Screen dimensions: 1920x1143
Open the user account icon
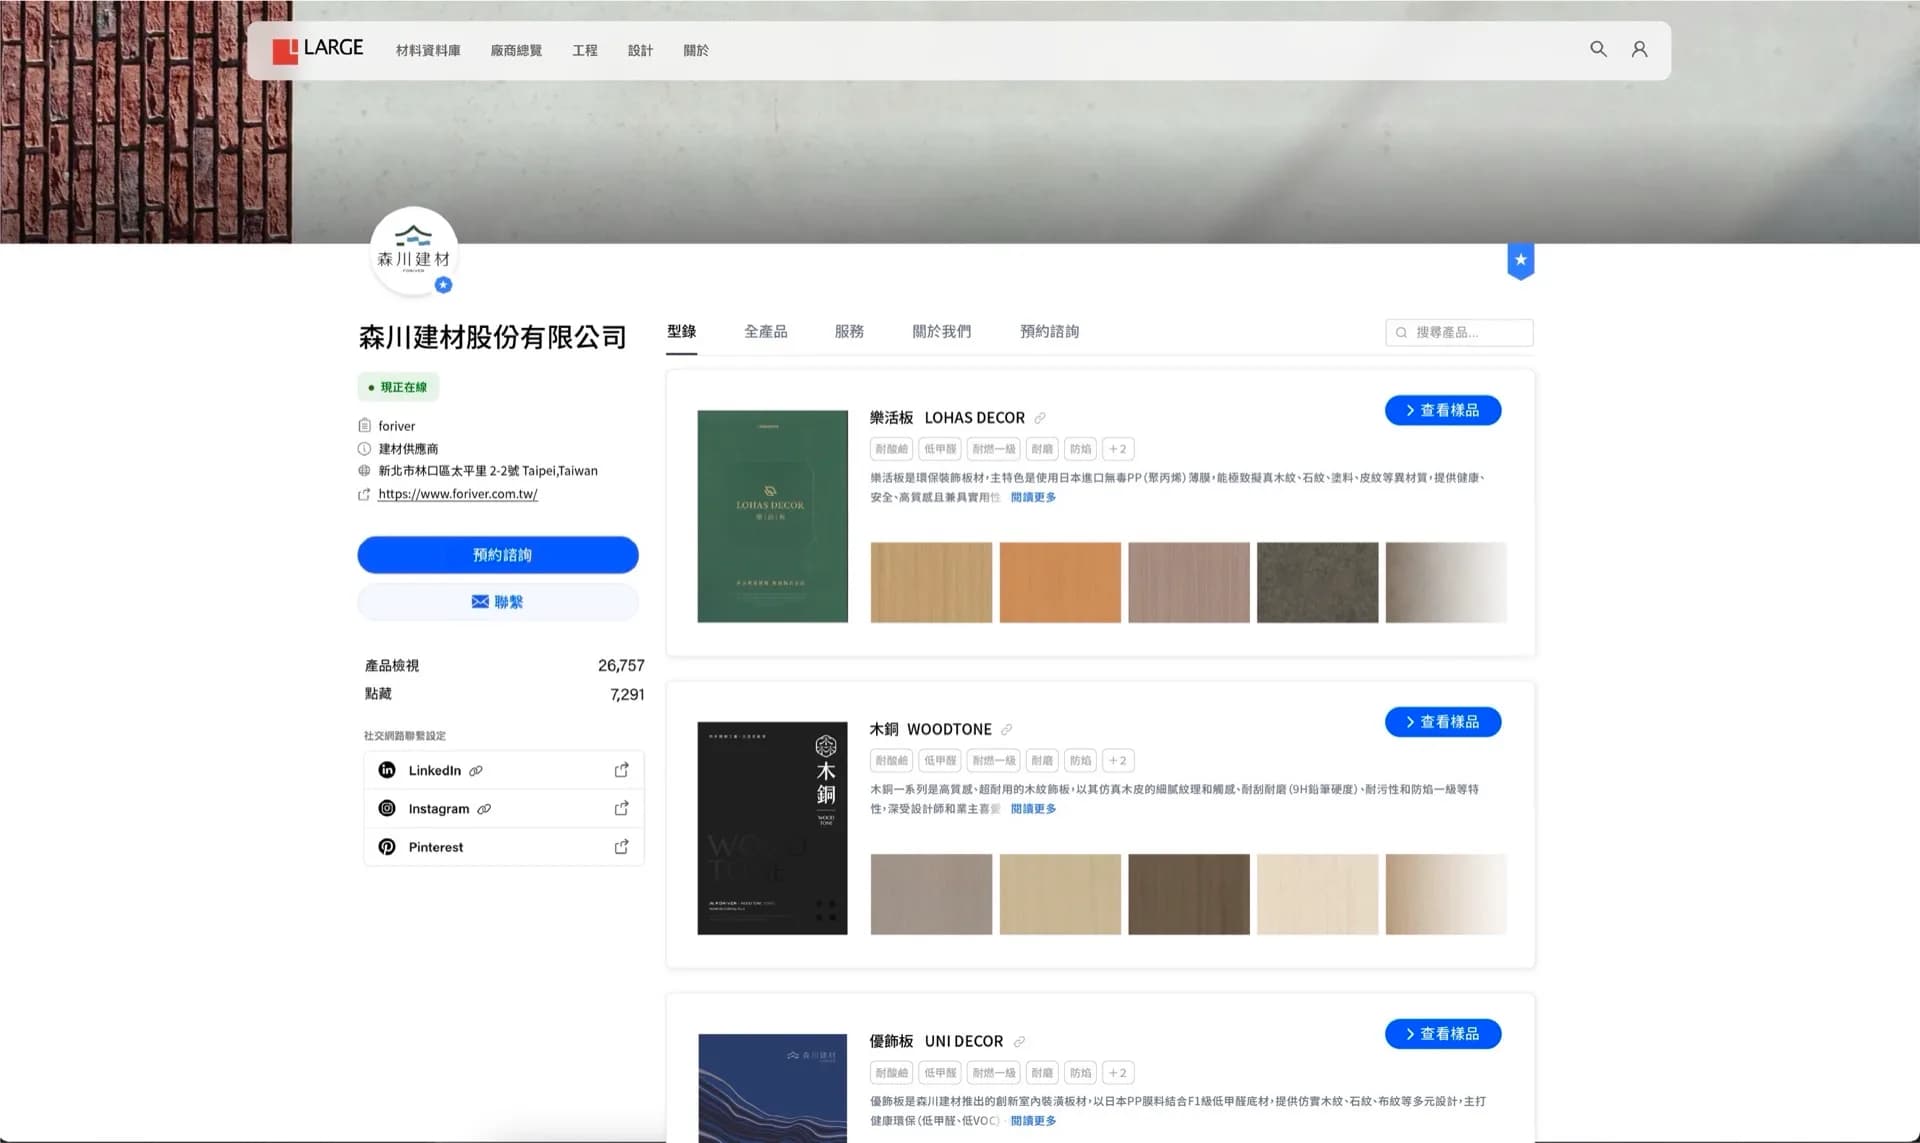pos(1639,49)
